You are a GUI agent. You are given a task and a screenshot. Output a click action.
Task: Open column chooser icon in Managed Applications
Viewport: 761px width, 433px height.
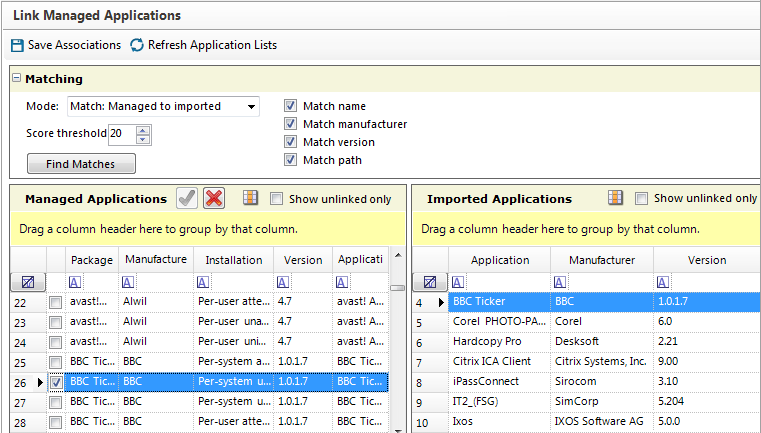251,198
